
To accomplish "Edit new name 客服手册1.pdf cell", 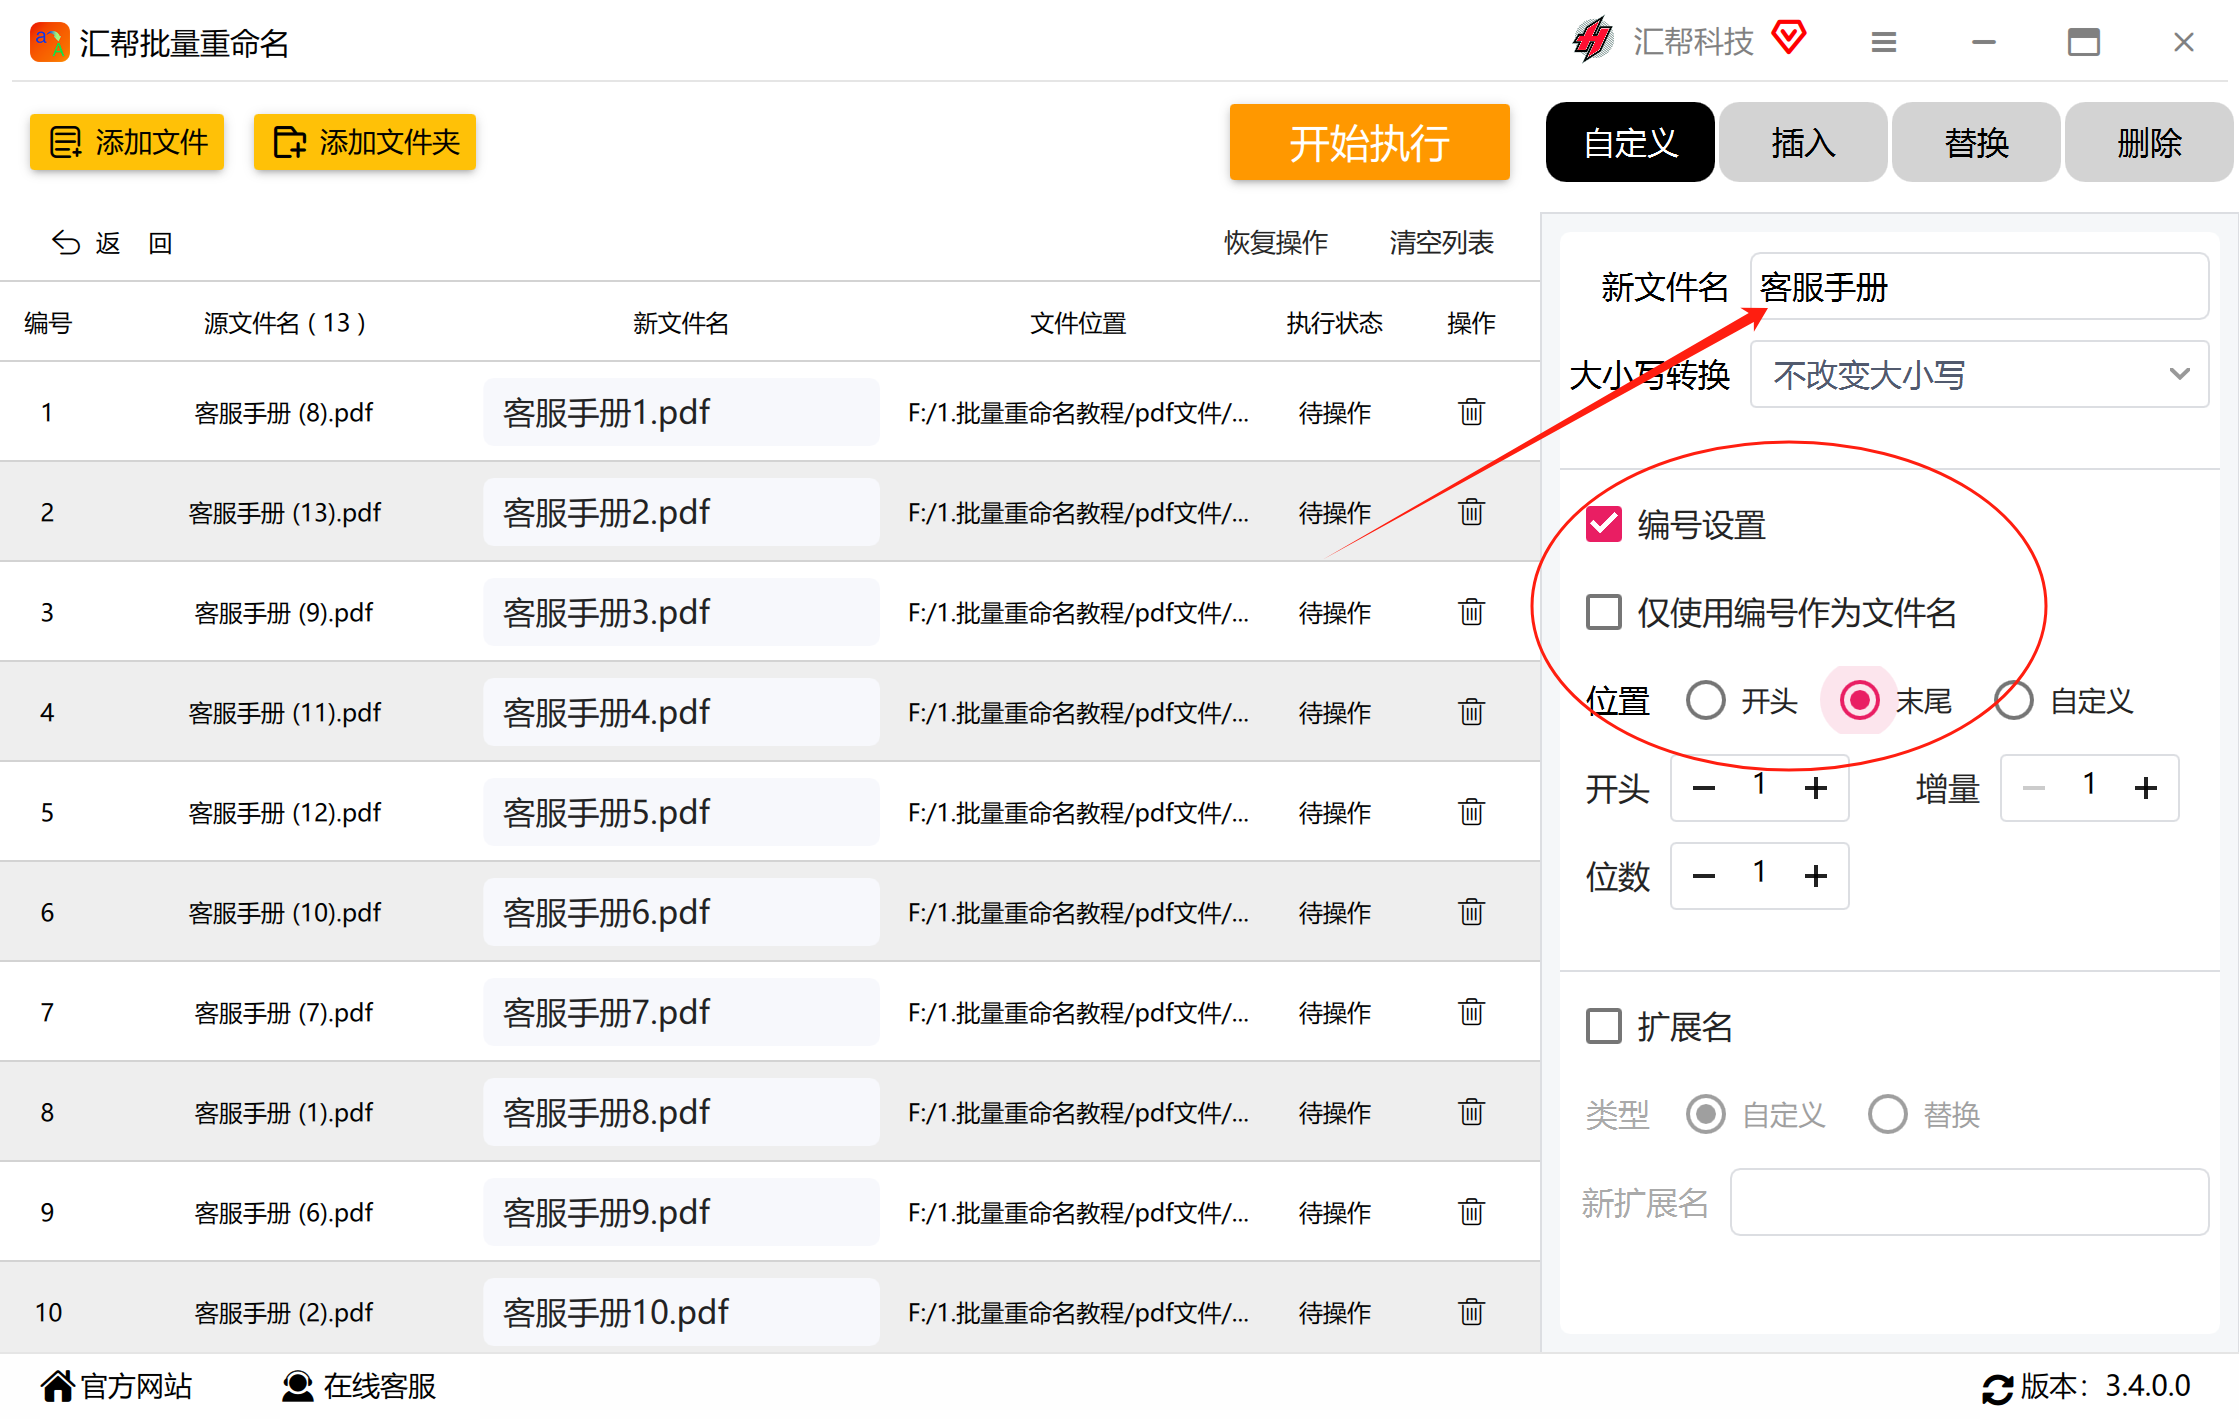I will point(681,412).
